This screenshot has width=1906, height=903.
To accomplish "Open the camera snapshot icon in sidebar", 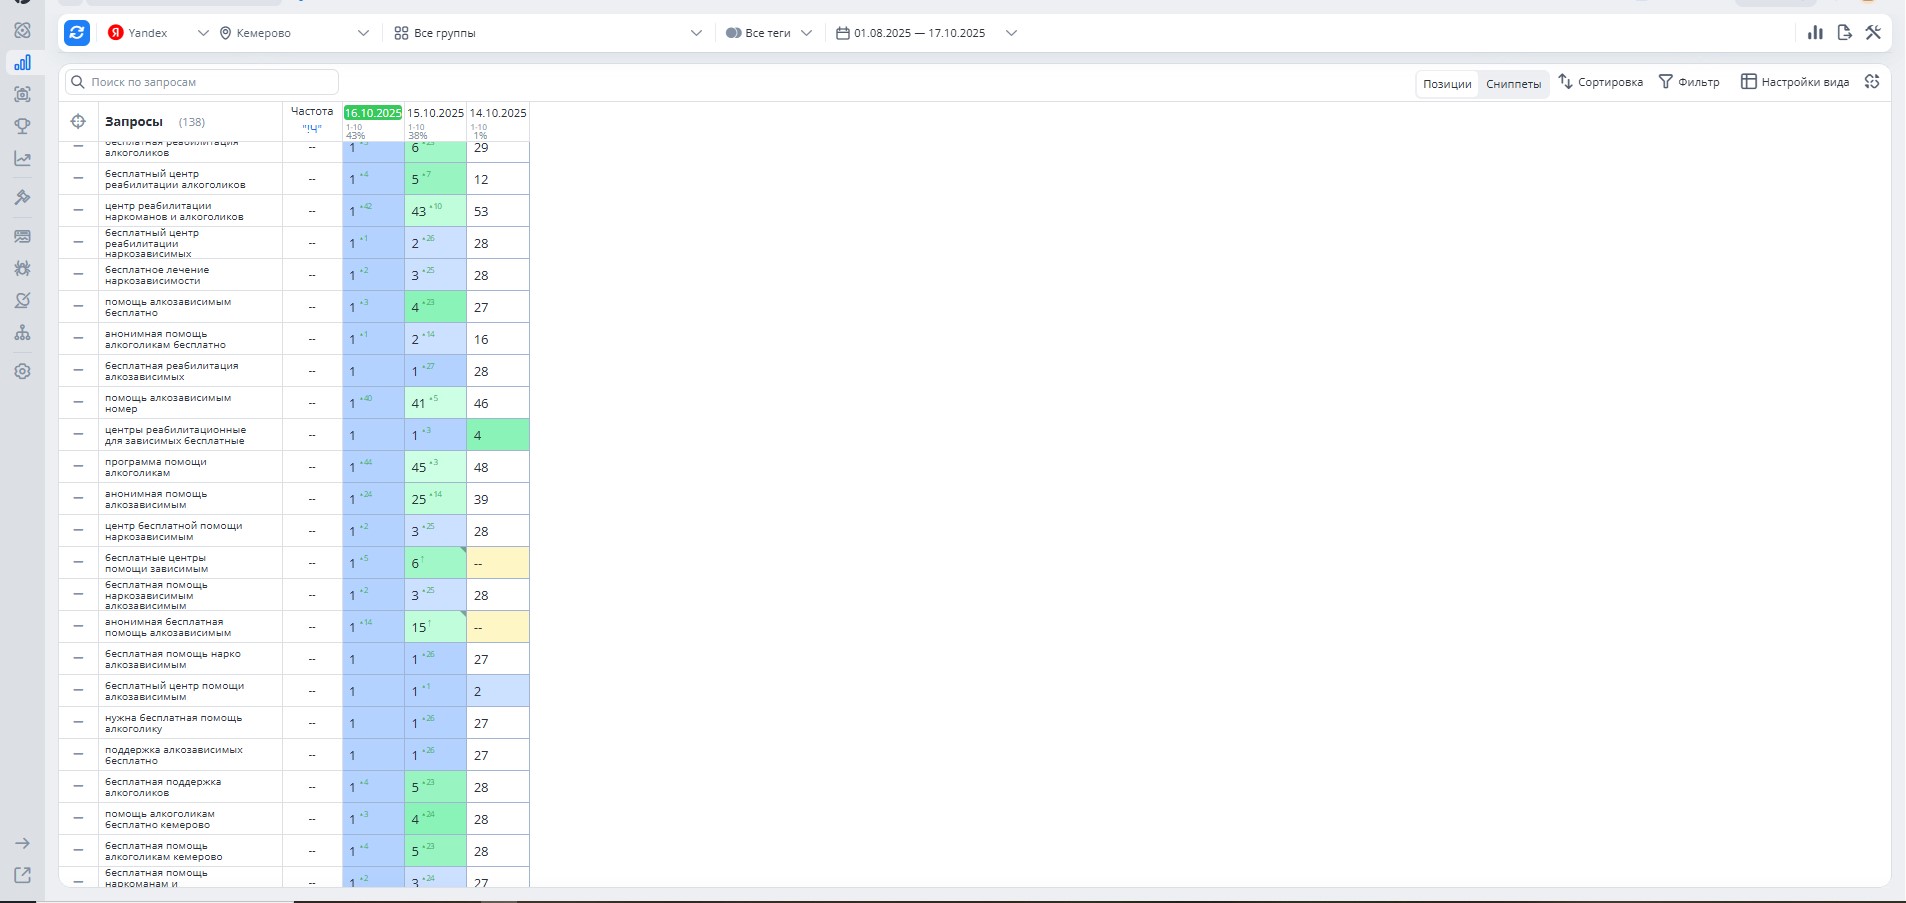I will 22,94.
